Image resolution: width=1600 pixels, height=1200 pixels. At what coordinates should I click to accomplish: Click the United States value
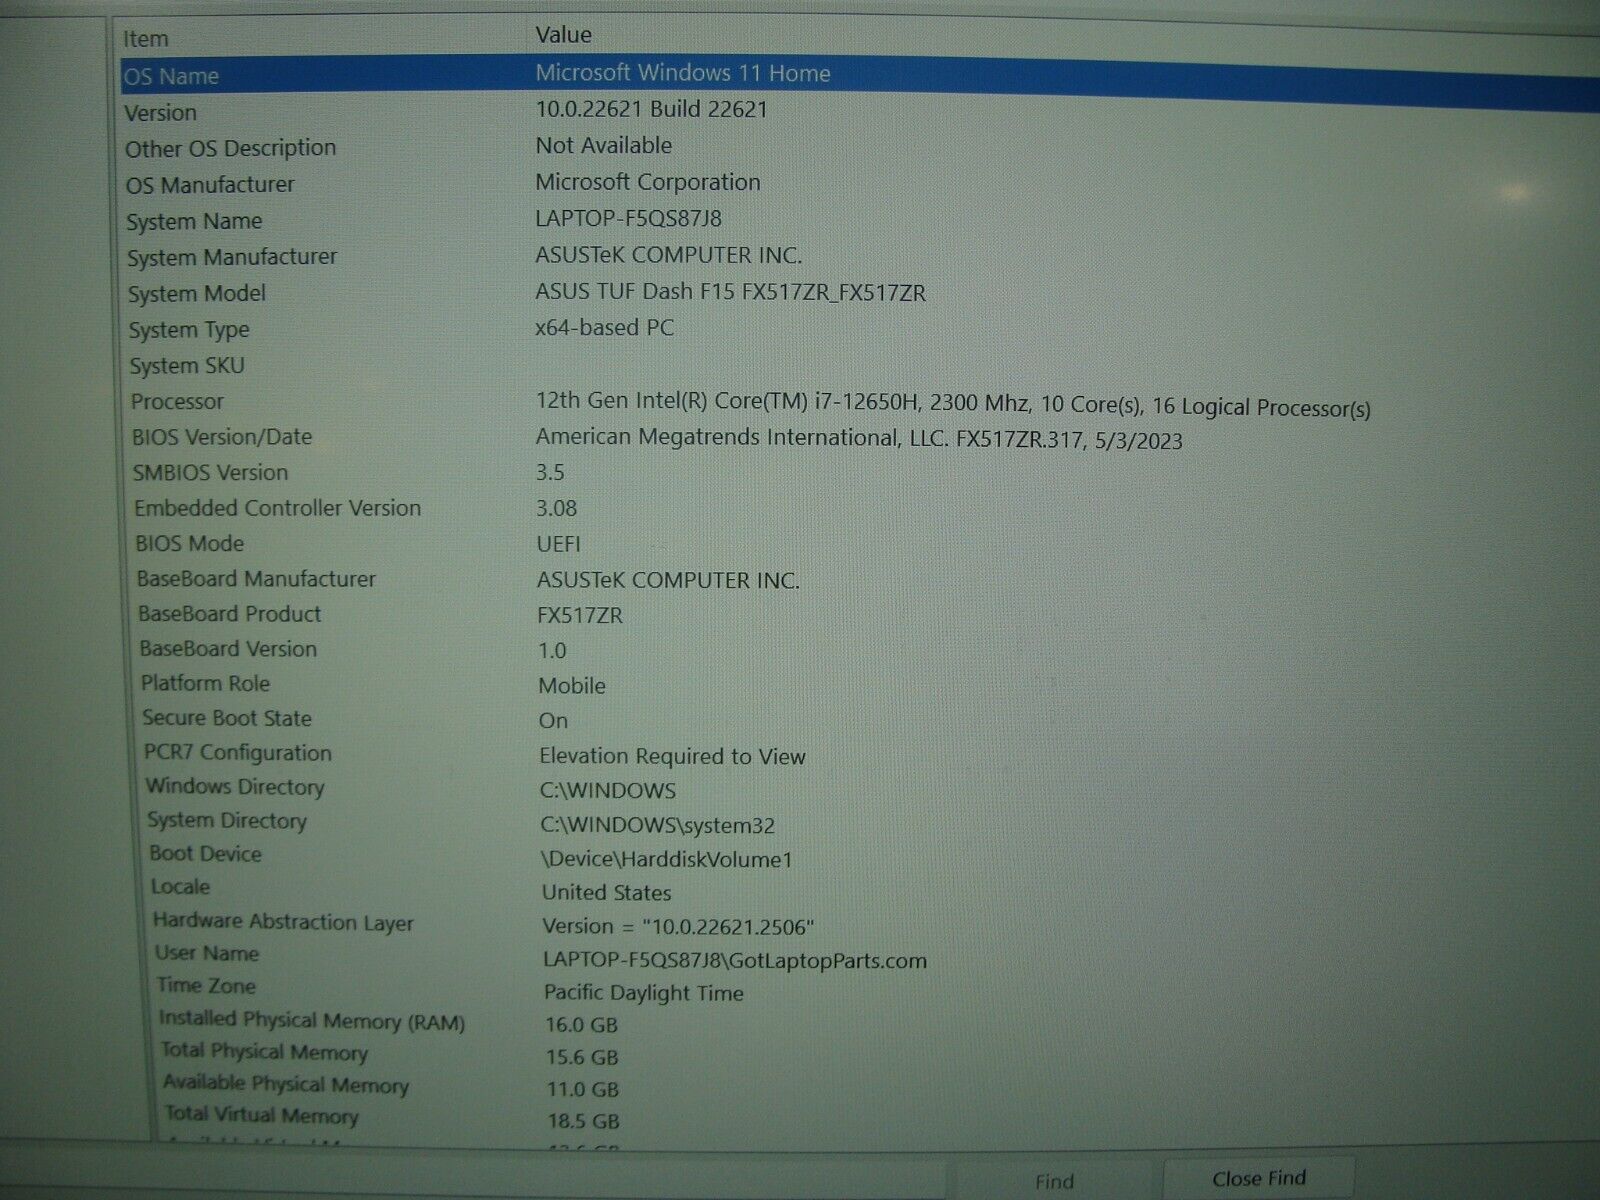tap(607, 892)
